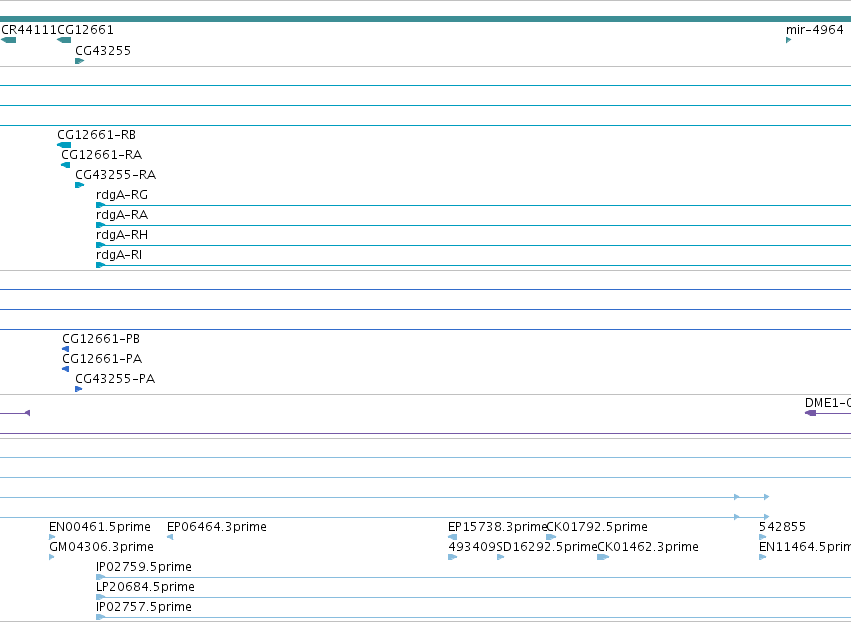Select the rdgA-RA transcript label
This screenshot has height=622, width=851.
click(122, 215)
